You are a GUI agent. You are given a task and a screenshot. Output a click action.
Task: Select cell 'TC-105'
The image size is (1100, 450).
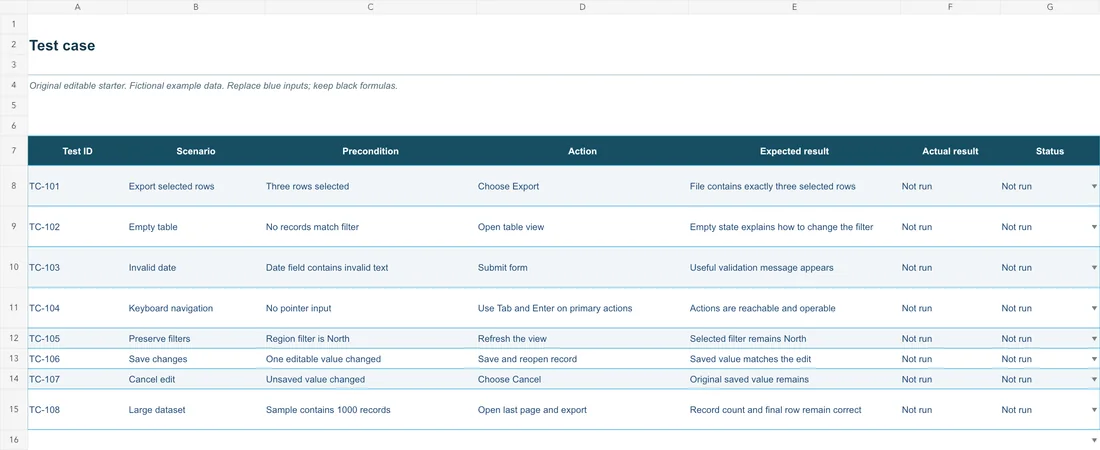click(77, 338)
